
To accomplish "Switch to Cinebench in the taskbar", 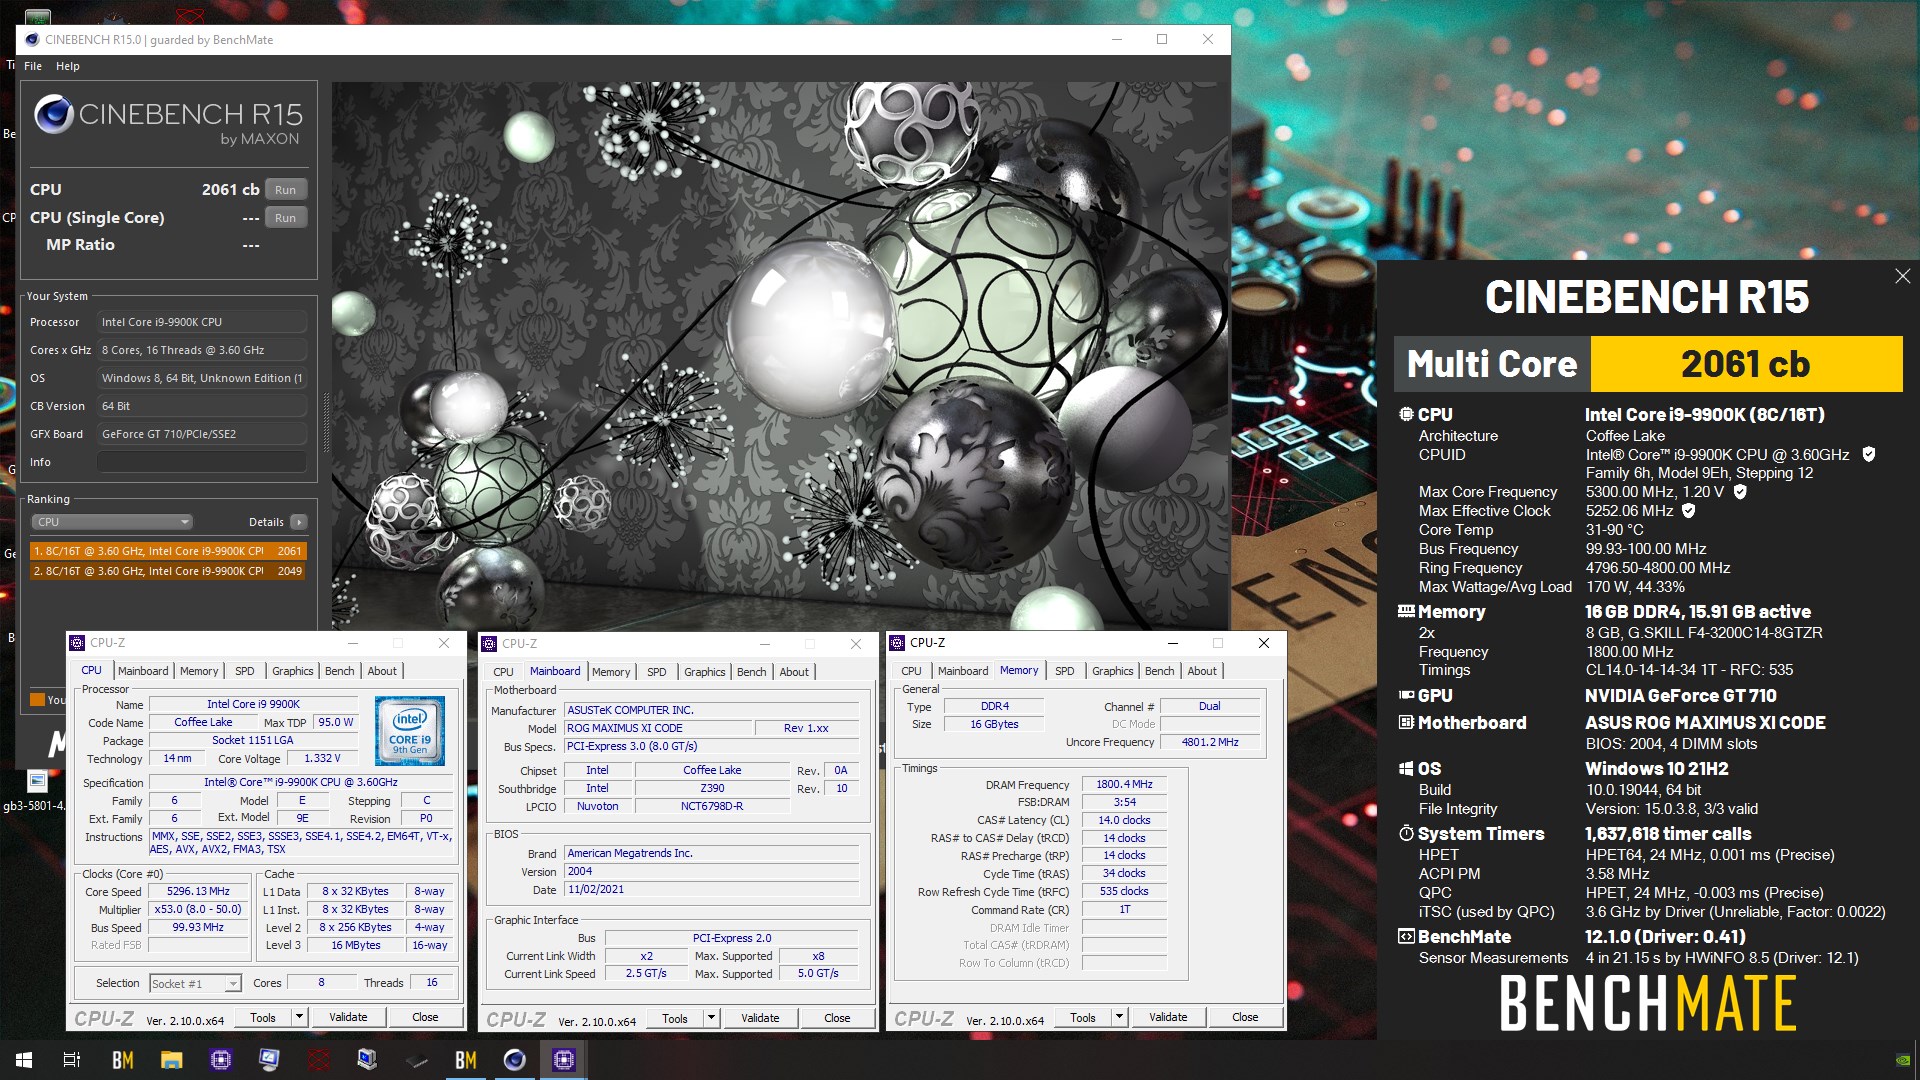I will coord(515,1060).
